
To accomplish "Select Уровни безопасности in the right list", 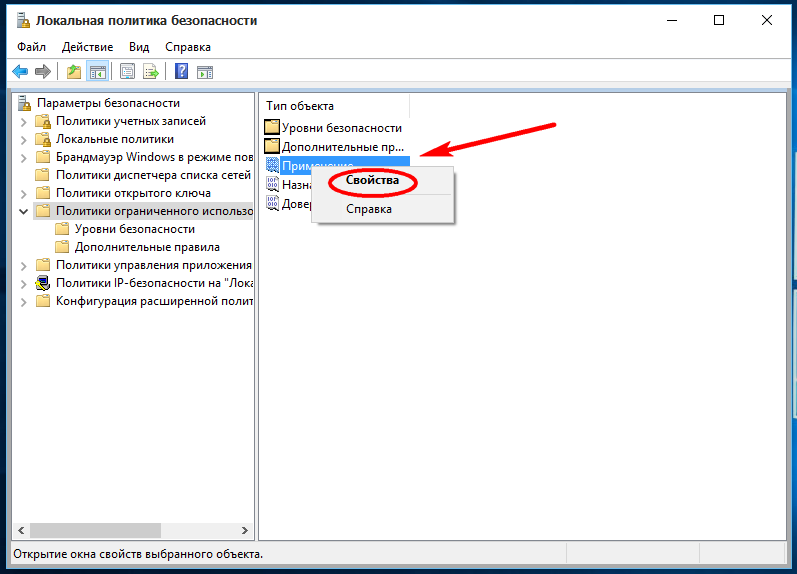I will (x=342, y=128).
